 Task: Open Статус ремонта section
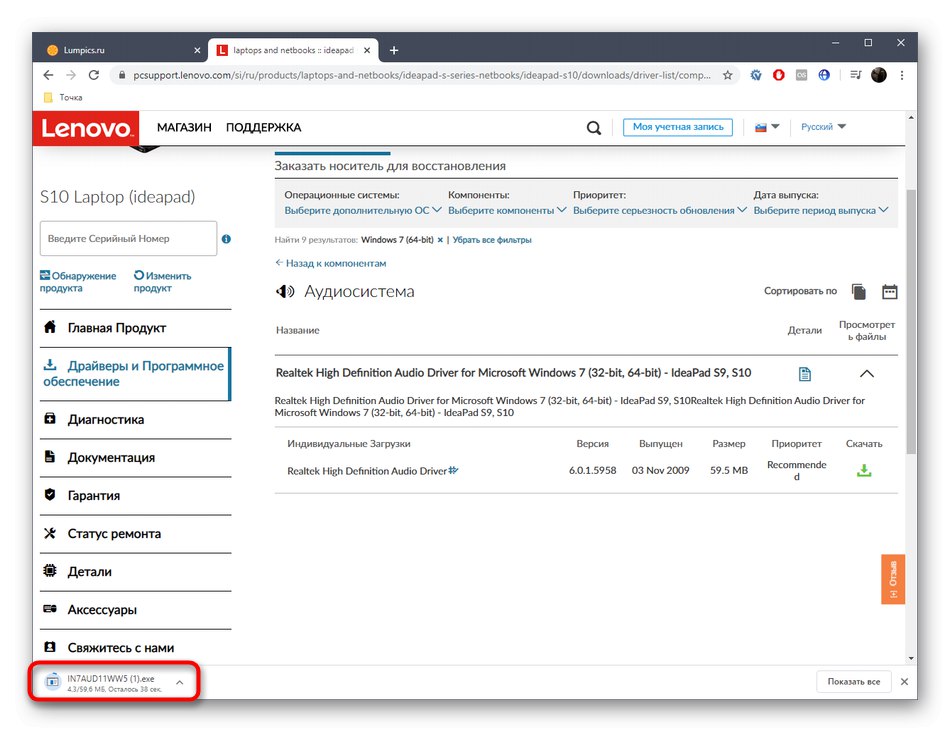(x=136, y=534)
